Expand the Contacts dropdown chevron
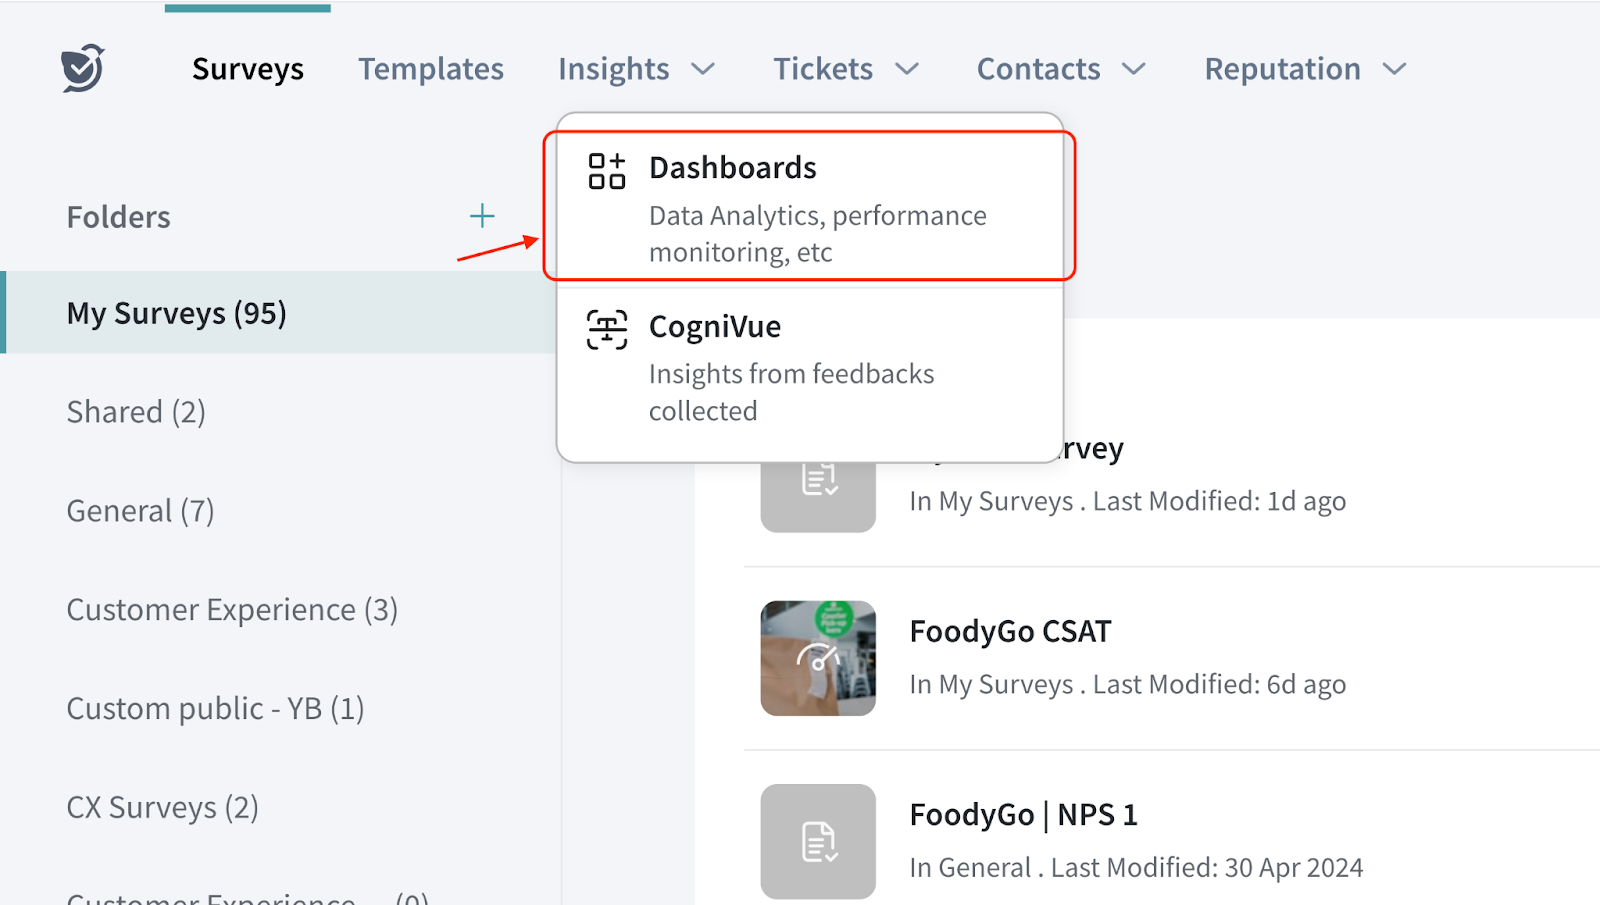The width and height of the screenshot is (1600, 905). pos(1134,69)
